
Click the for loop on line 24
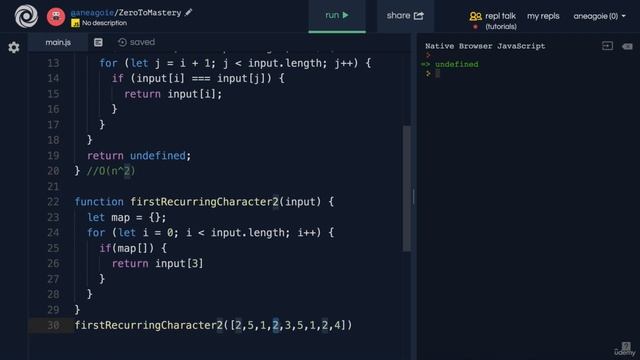[x=211, y=233]
